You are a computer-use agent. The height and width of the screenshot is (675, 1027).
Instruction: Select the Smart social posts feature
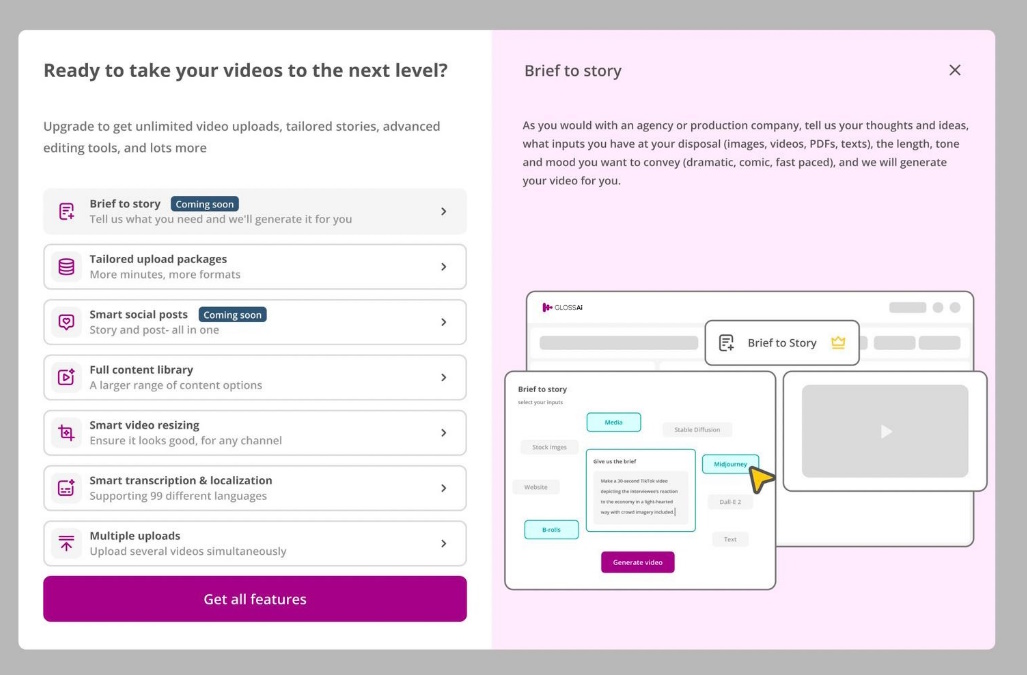[254, 322]
